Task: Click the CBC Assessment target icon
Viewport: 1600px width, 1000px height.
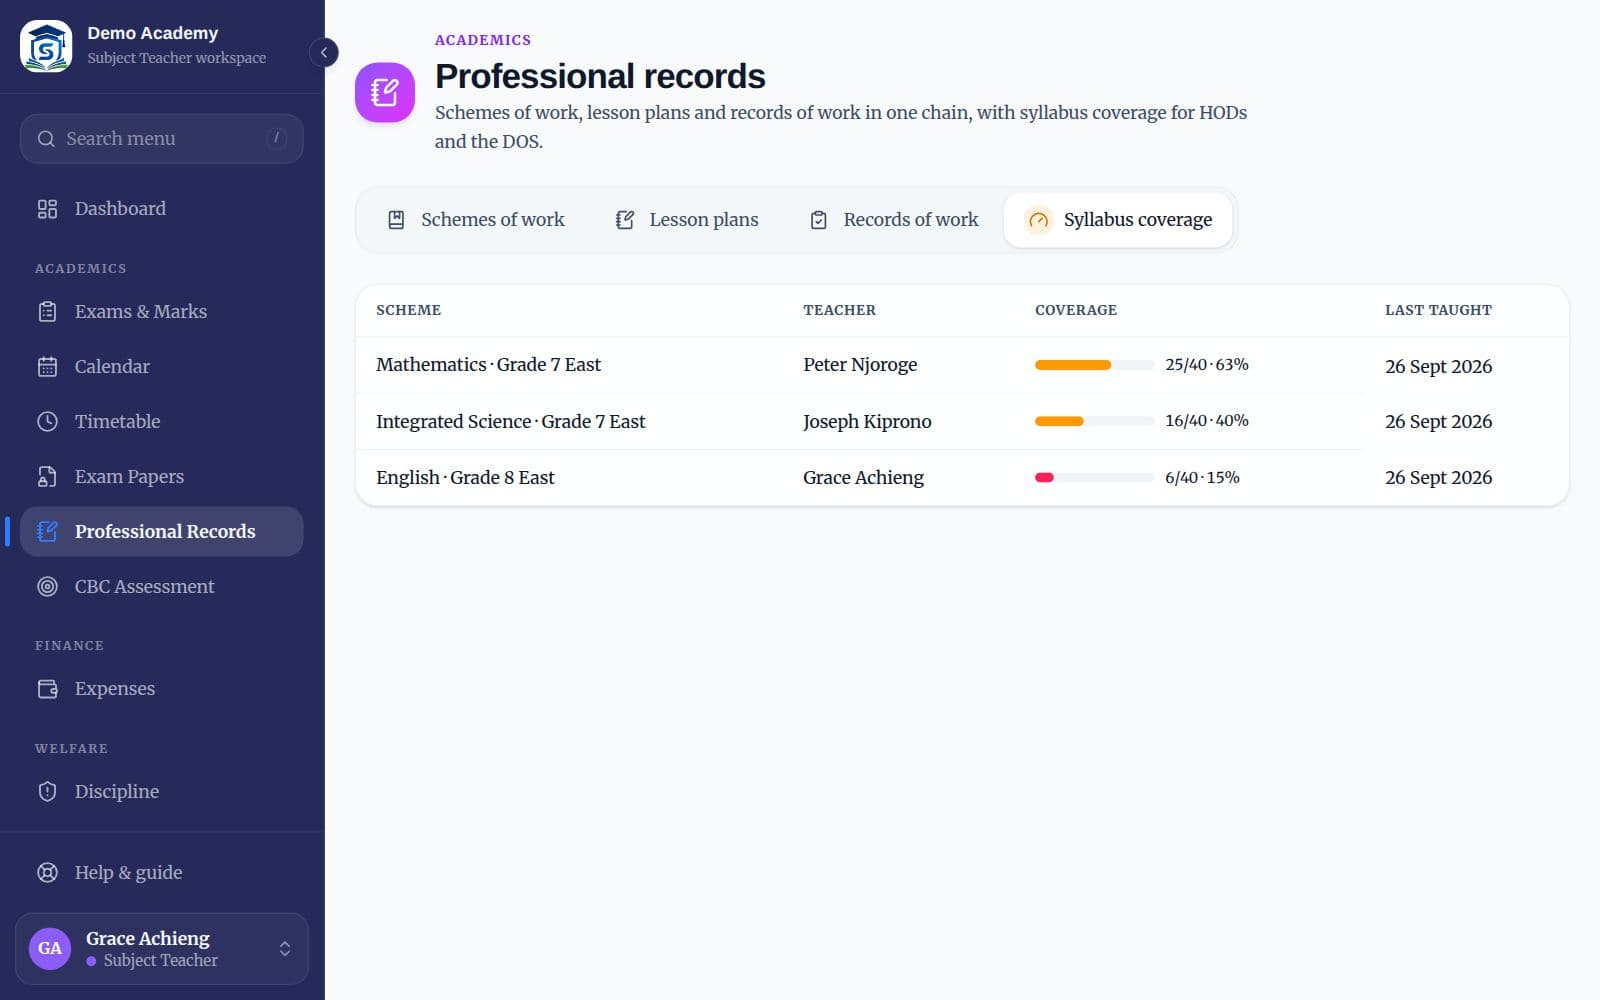Action: tap(47, 587)
